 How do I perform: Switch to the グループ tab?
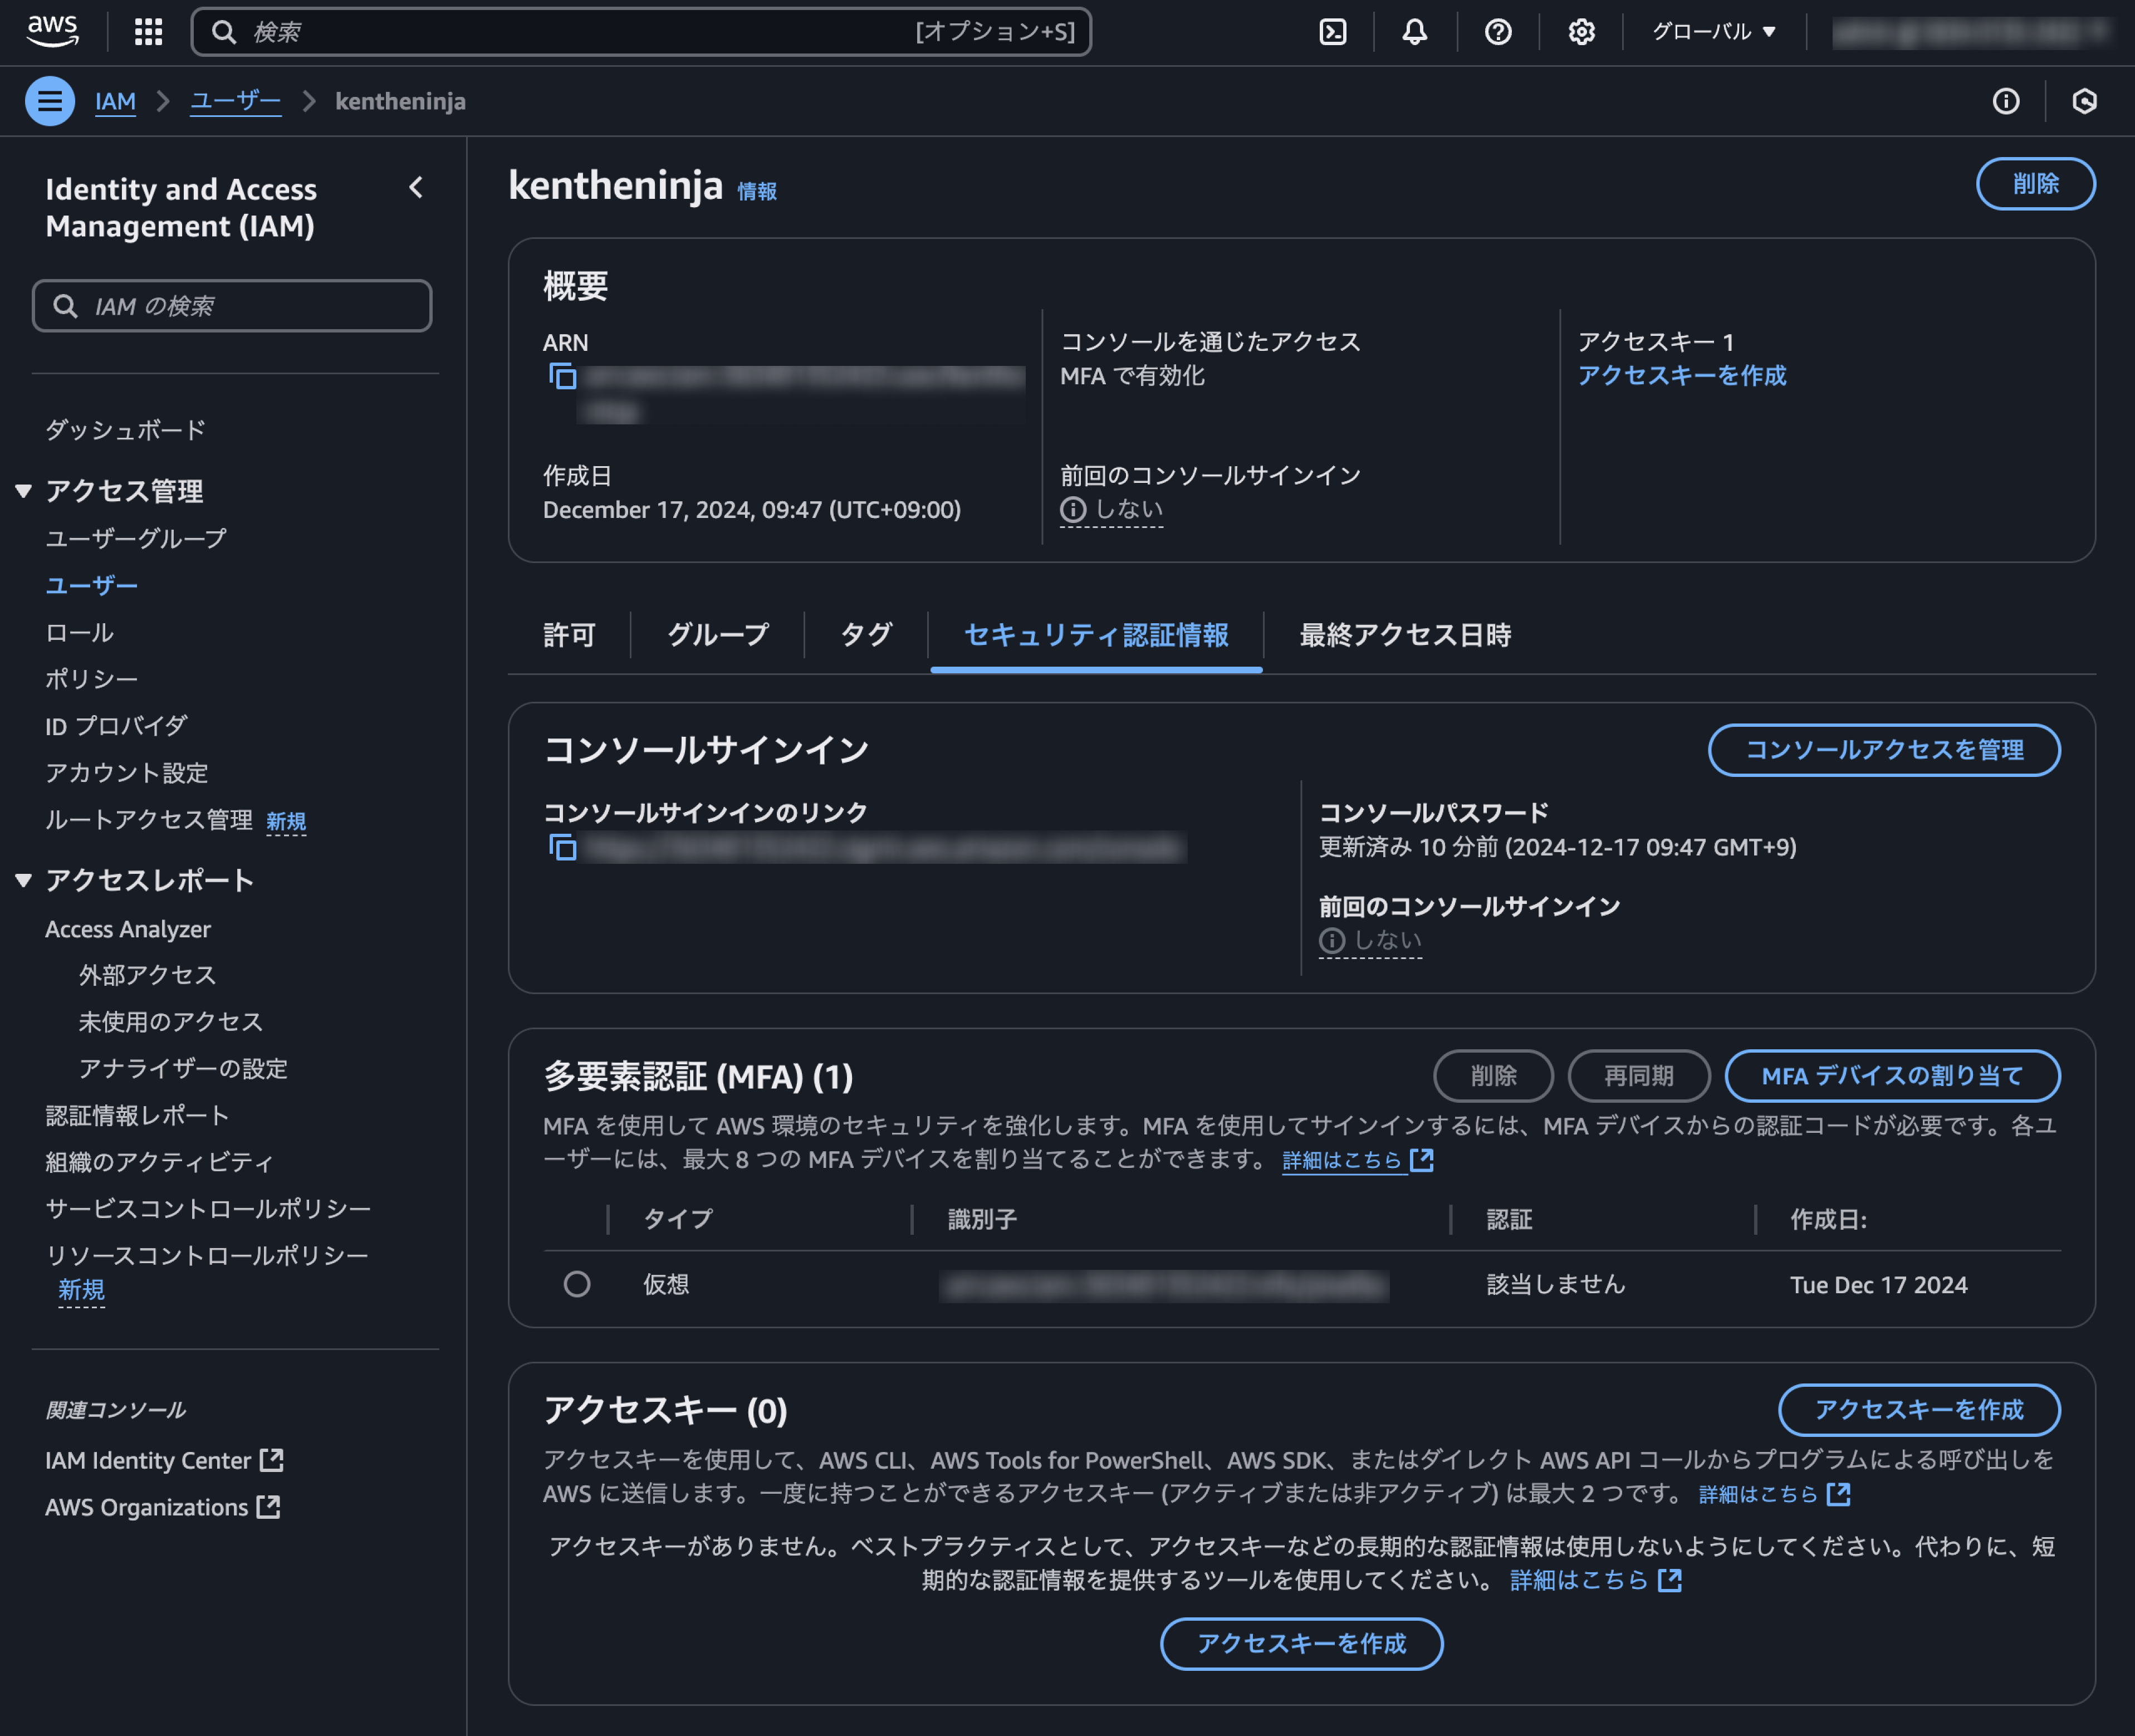point(717,635)
